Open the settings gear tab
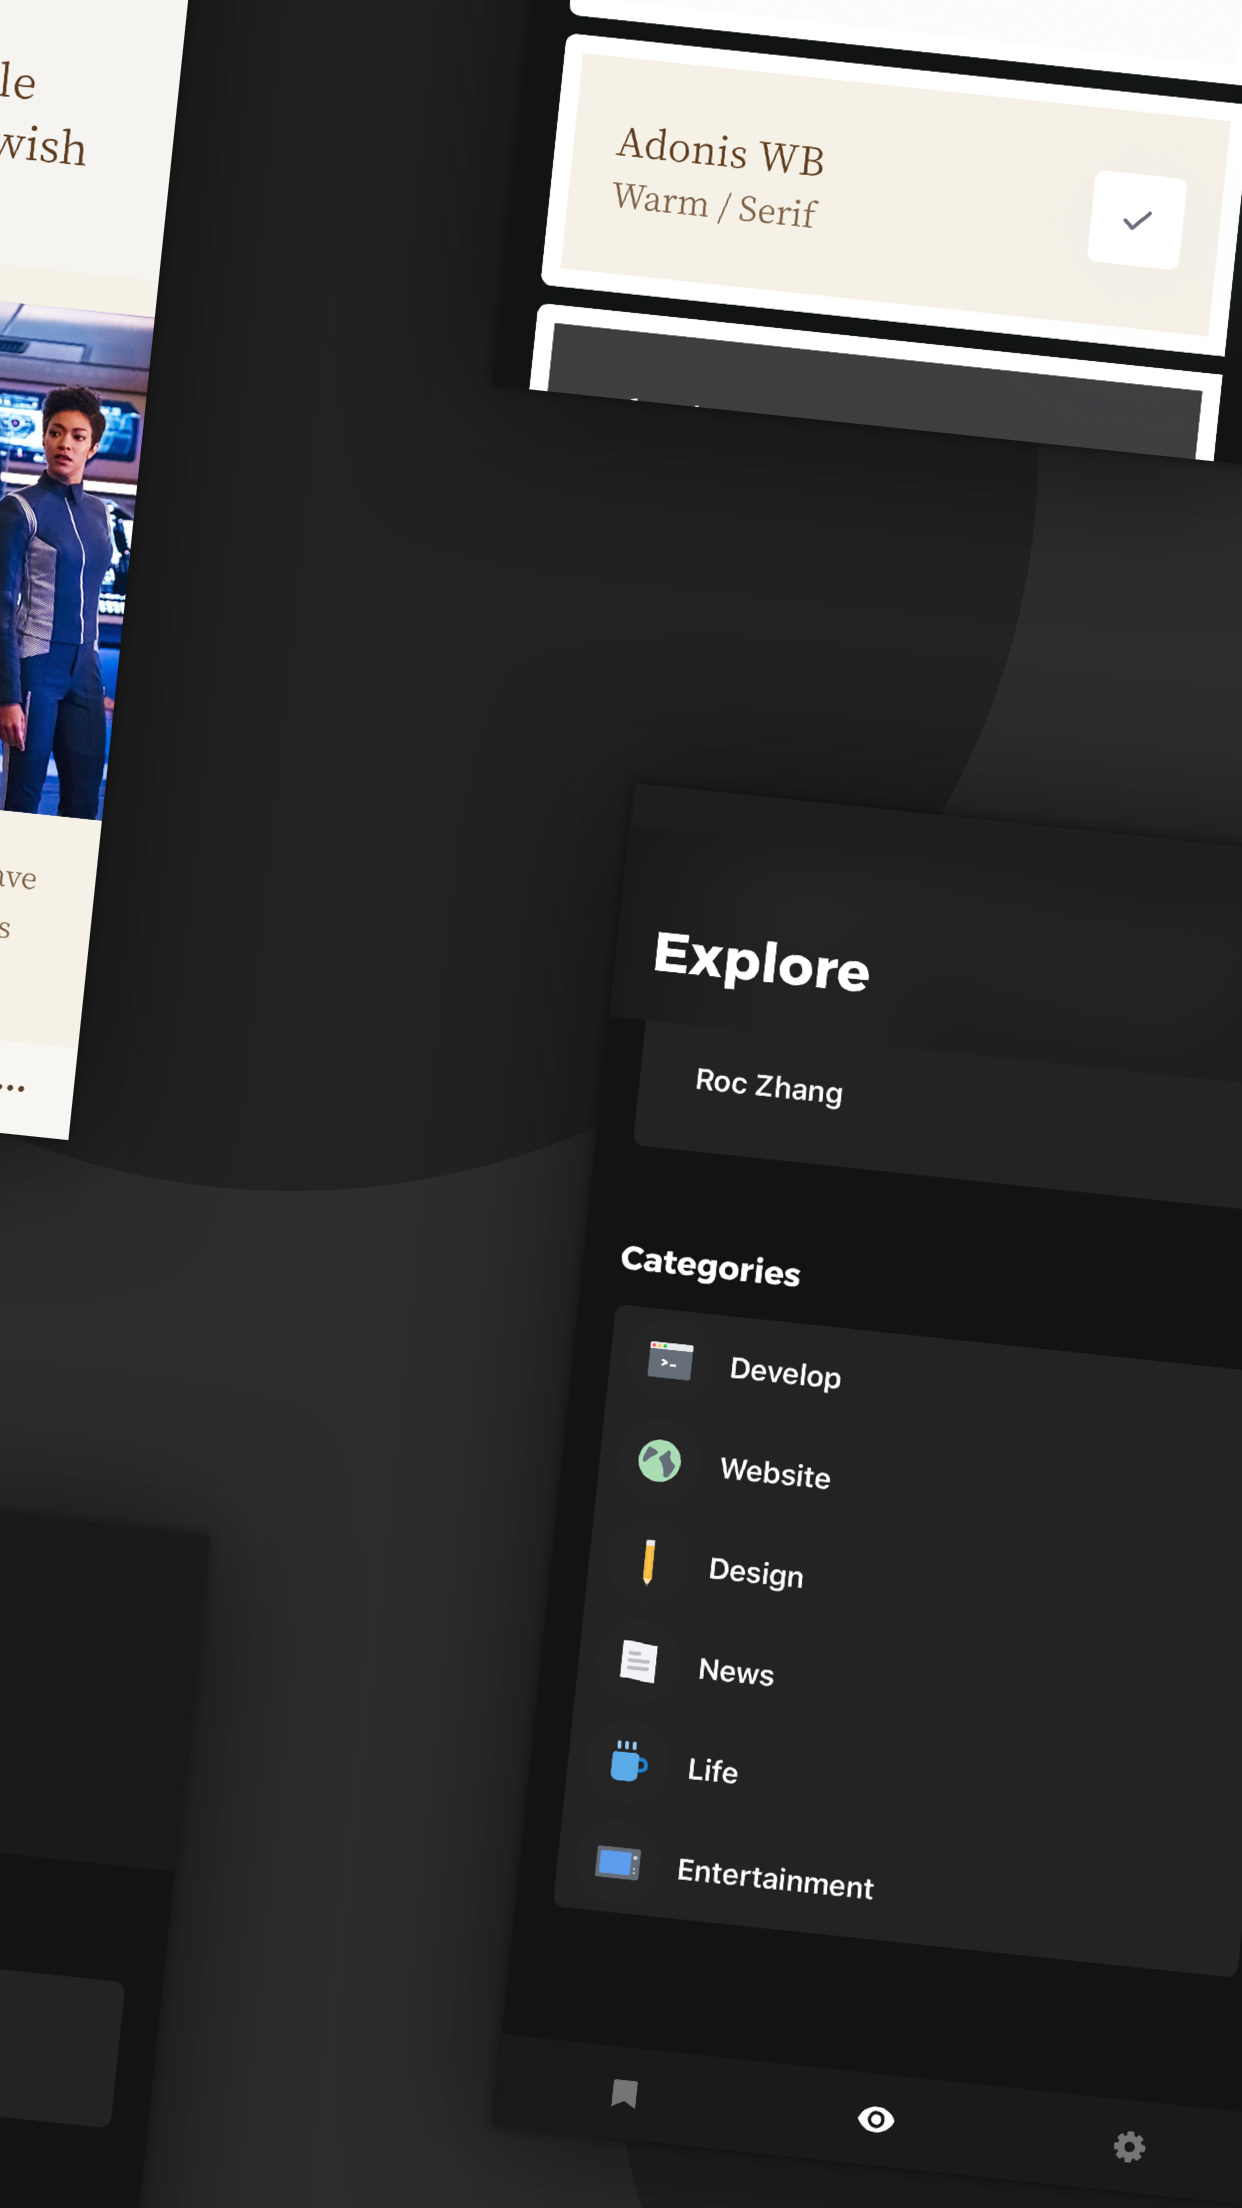1242x2208 pixels. click(1129, 2146)
